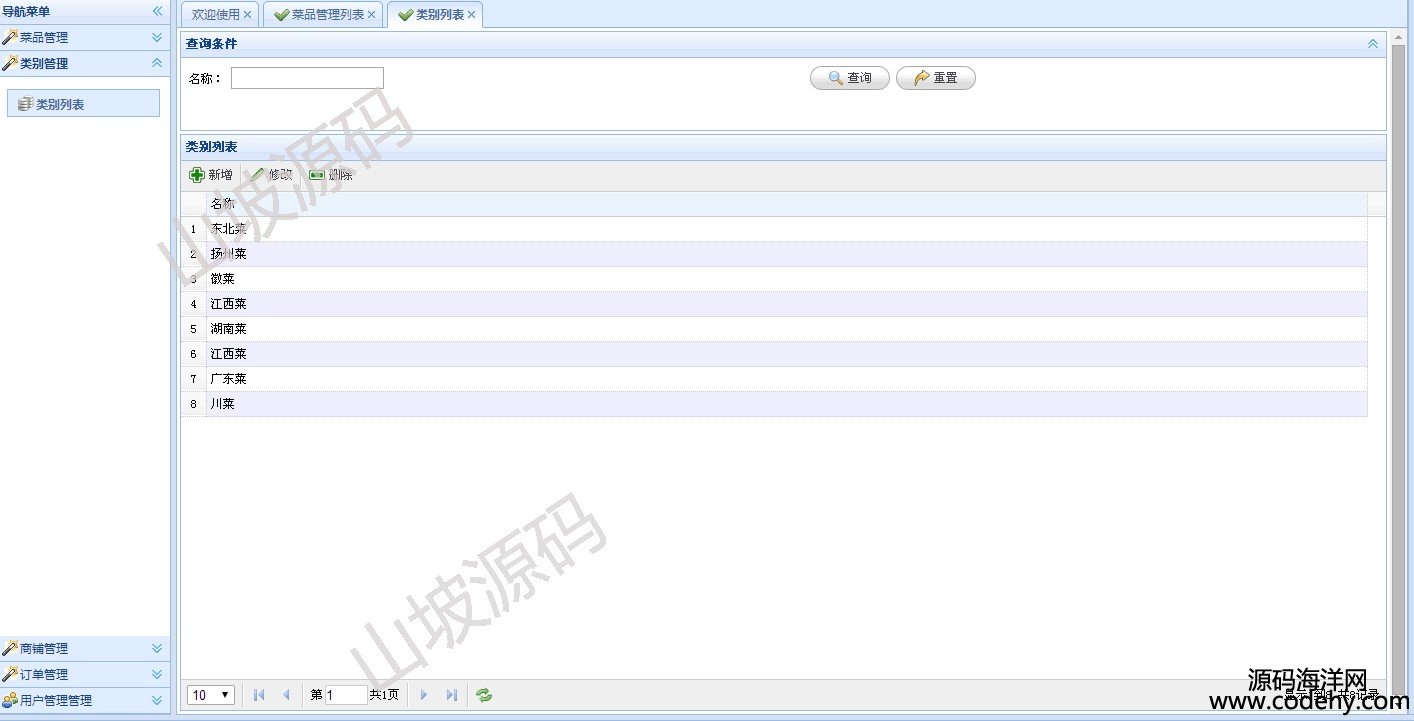Sort by the 名称 column header
Viewport: 1414px width, 721px height.
(x=786, y=204)
